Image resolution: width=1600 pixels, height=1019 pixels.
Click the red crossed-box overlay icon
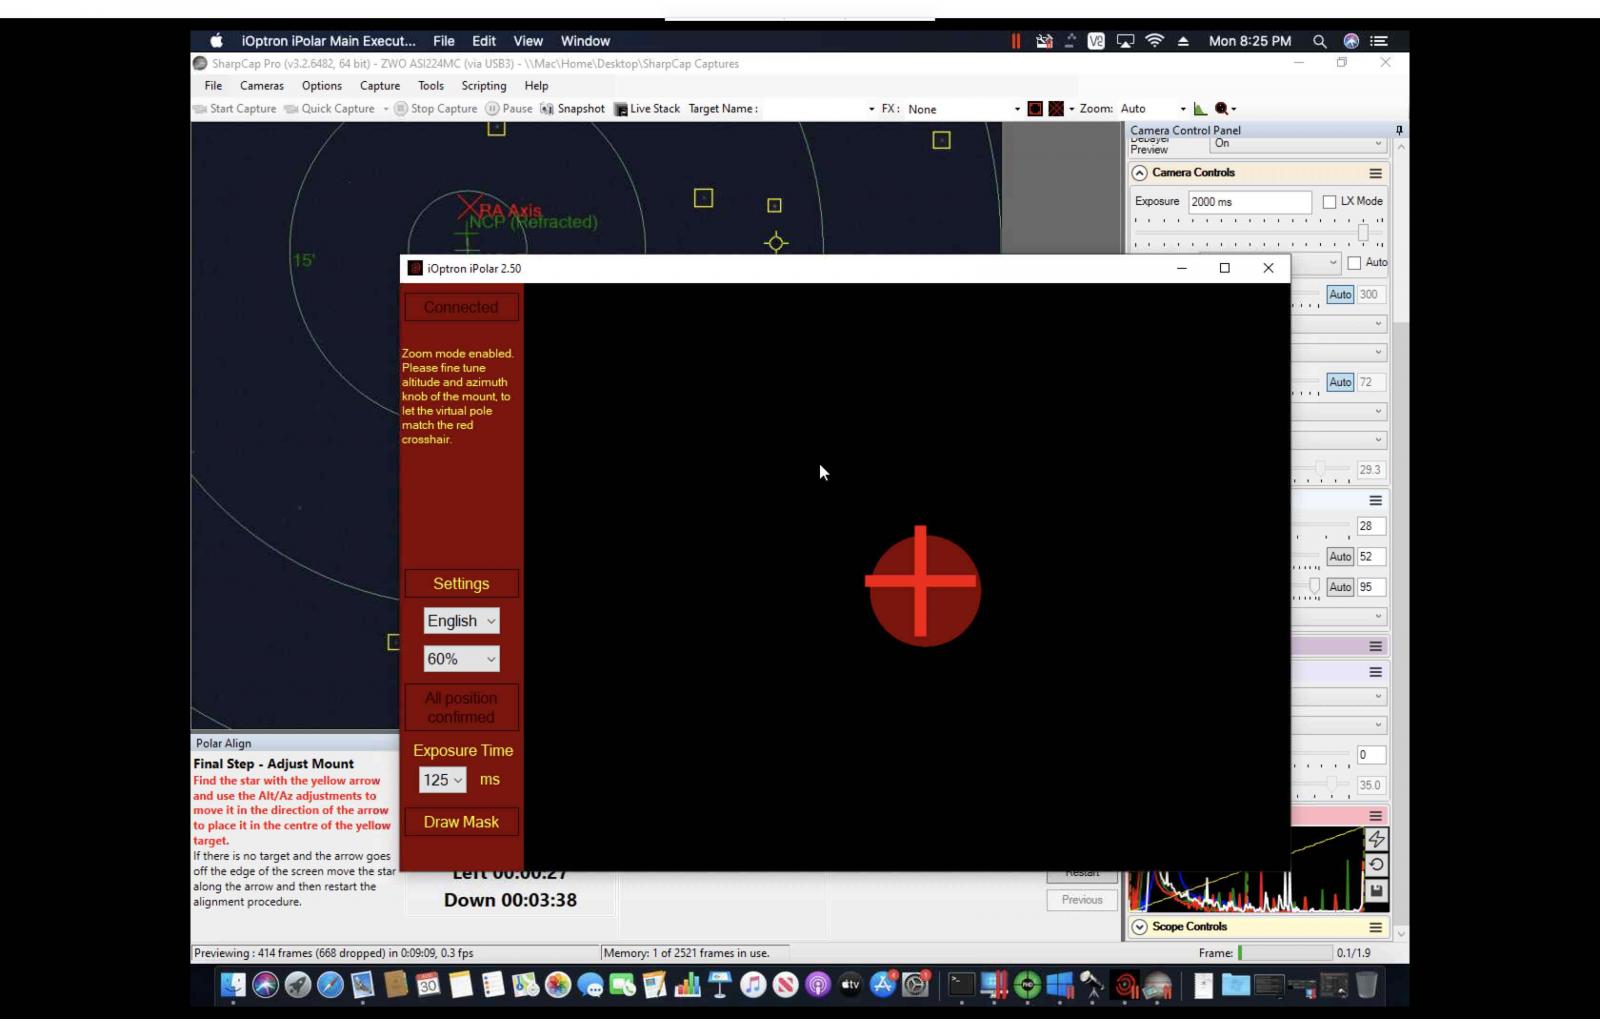(x=1056, y=109)
